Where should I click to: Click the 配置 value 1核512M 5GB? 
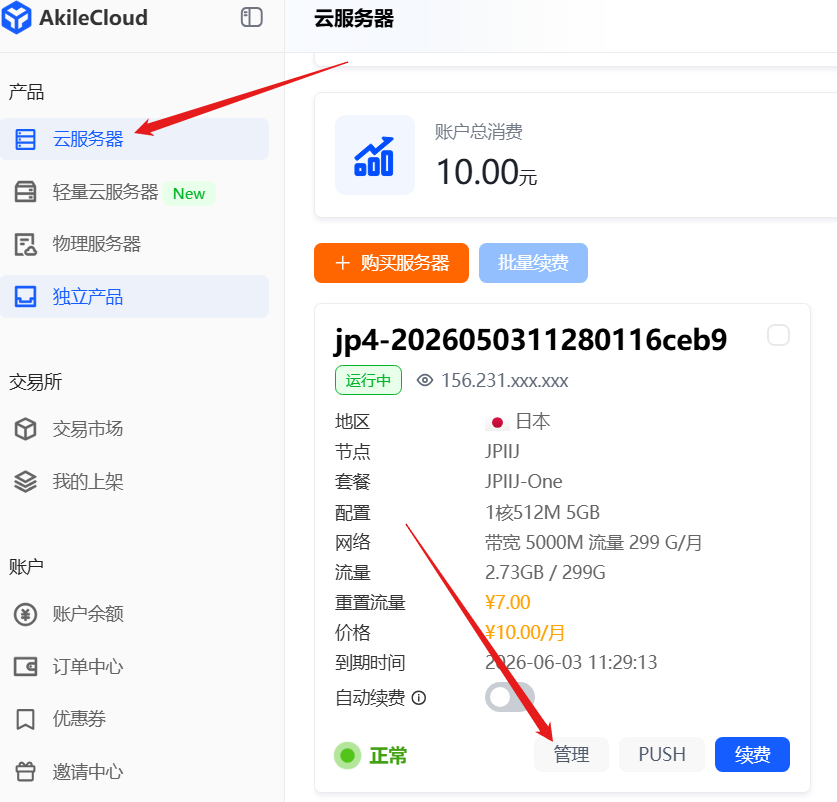[x=542, y=513]
